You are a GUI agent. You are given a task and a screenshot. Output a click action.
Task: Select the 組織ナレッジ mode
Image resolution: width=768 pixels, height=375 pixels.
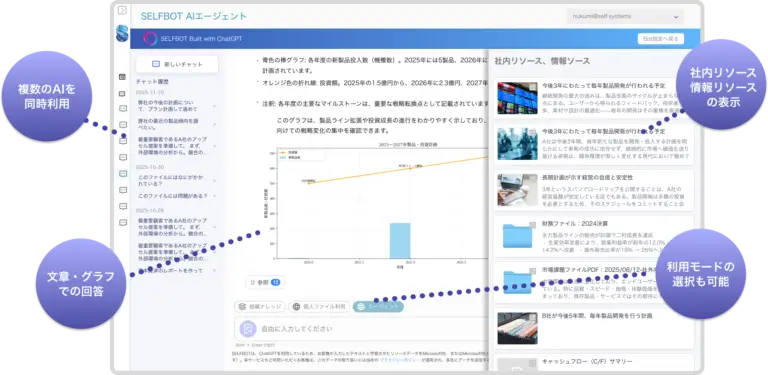click(x=260, y=307)
